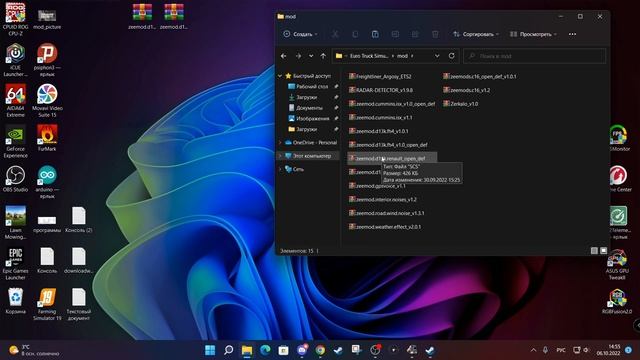Viewport: 640px width, 360px height.
Task: Click Movavi Video Suite 15 desktop icon
Action: (x=47, y=100)
